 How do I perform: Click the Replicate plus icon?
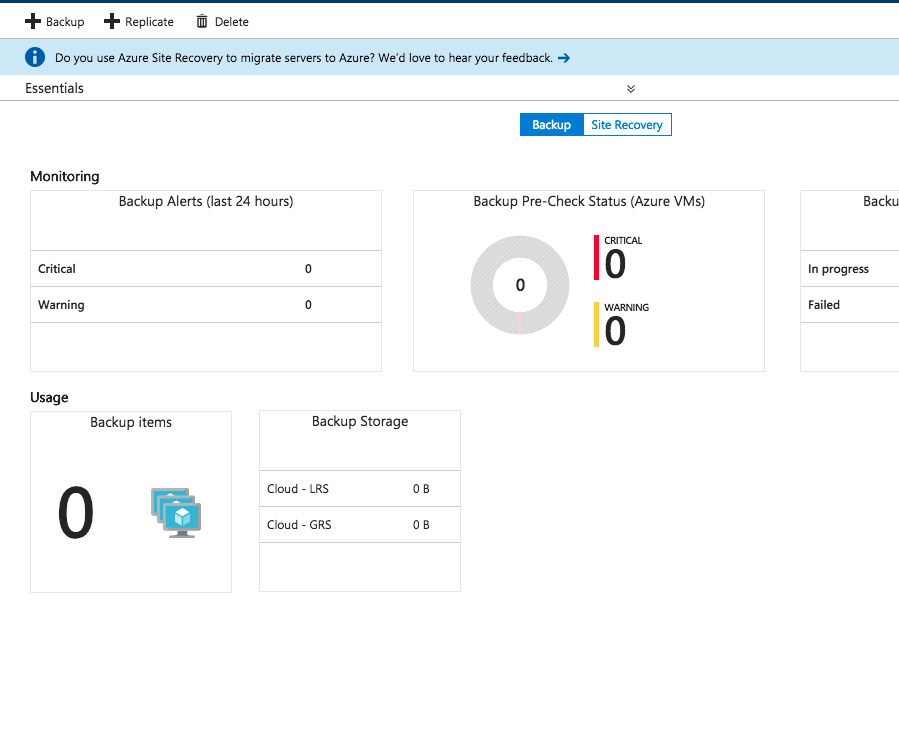[x=112, y=21]
